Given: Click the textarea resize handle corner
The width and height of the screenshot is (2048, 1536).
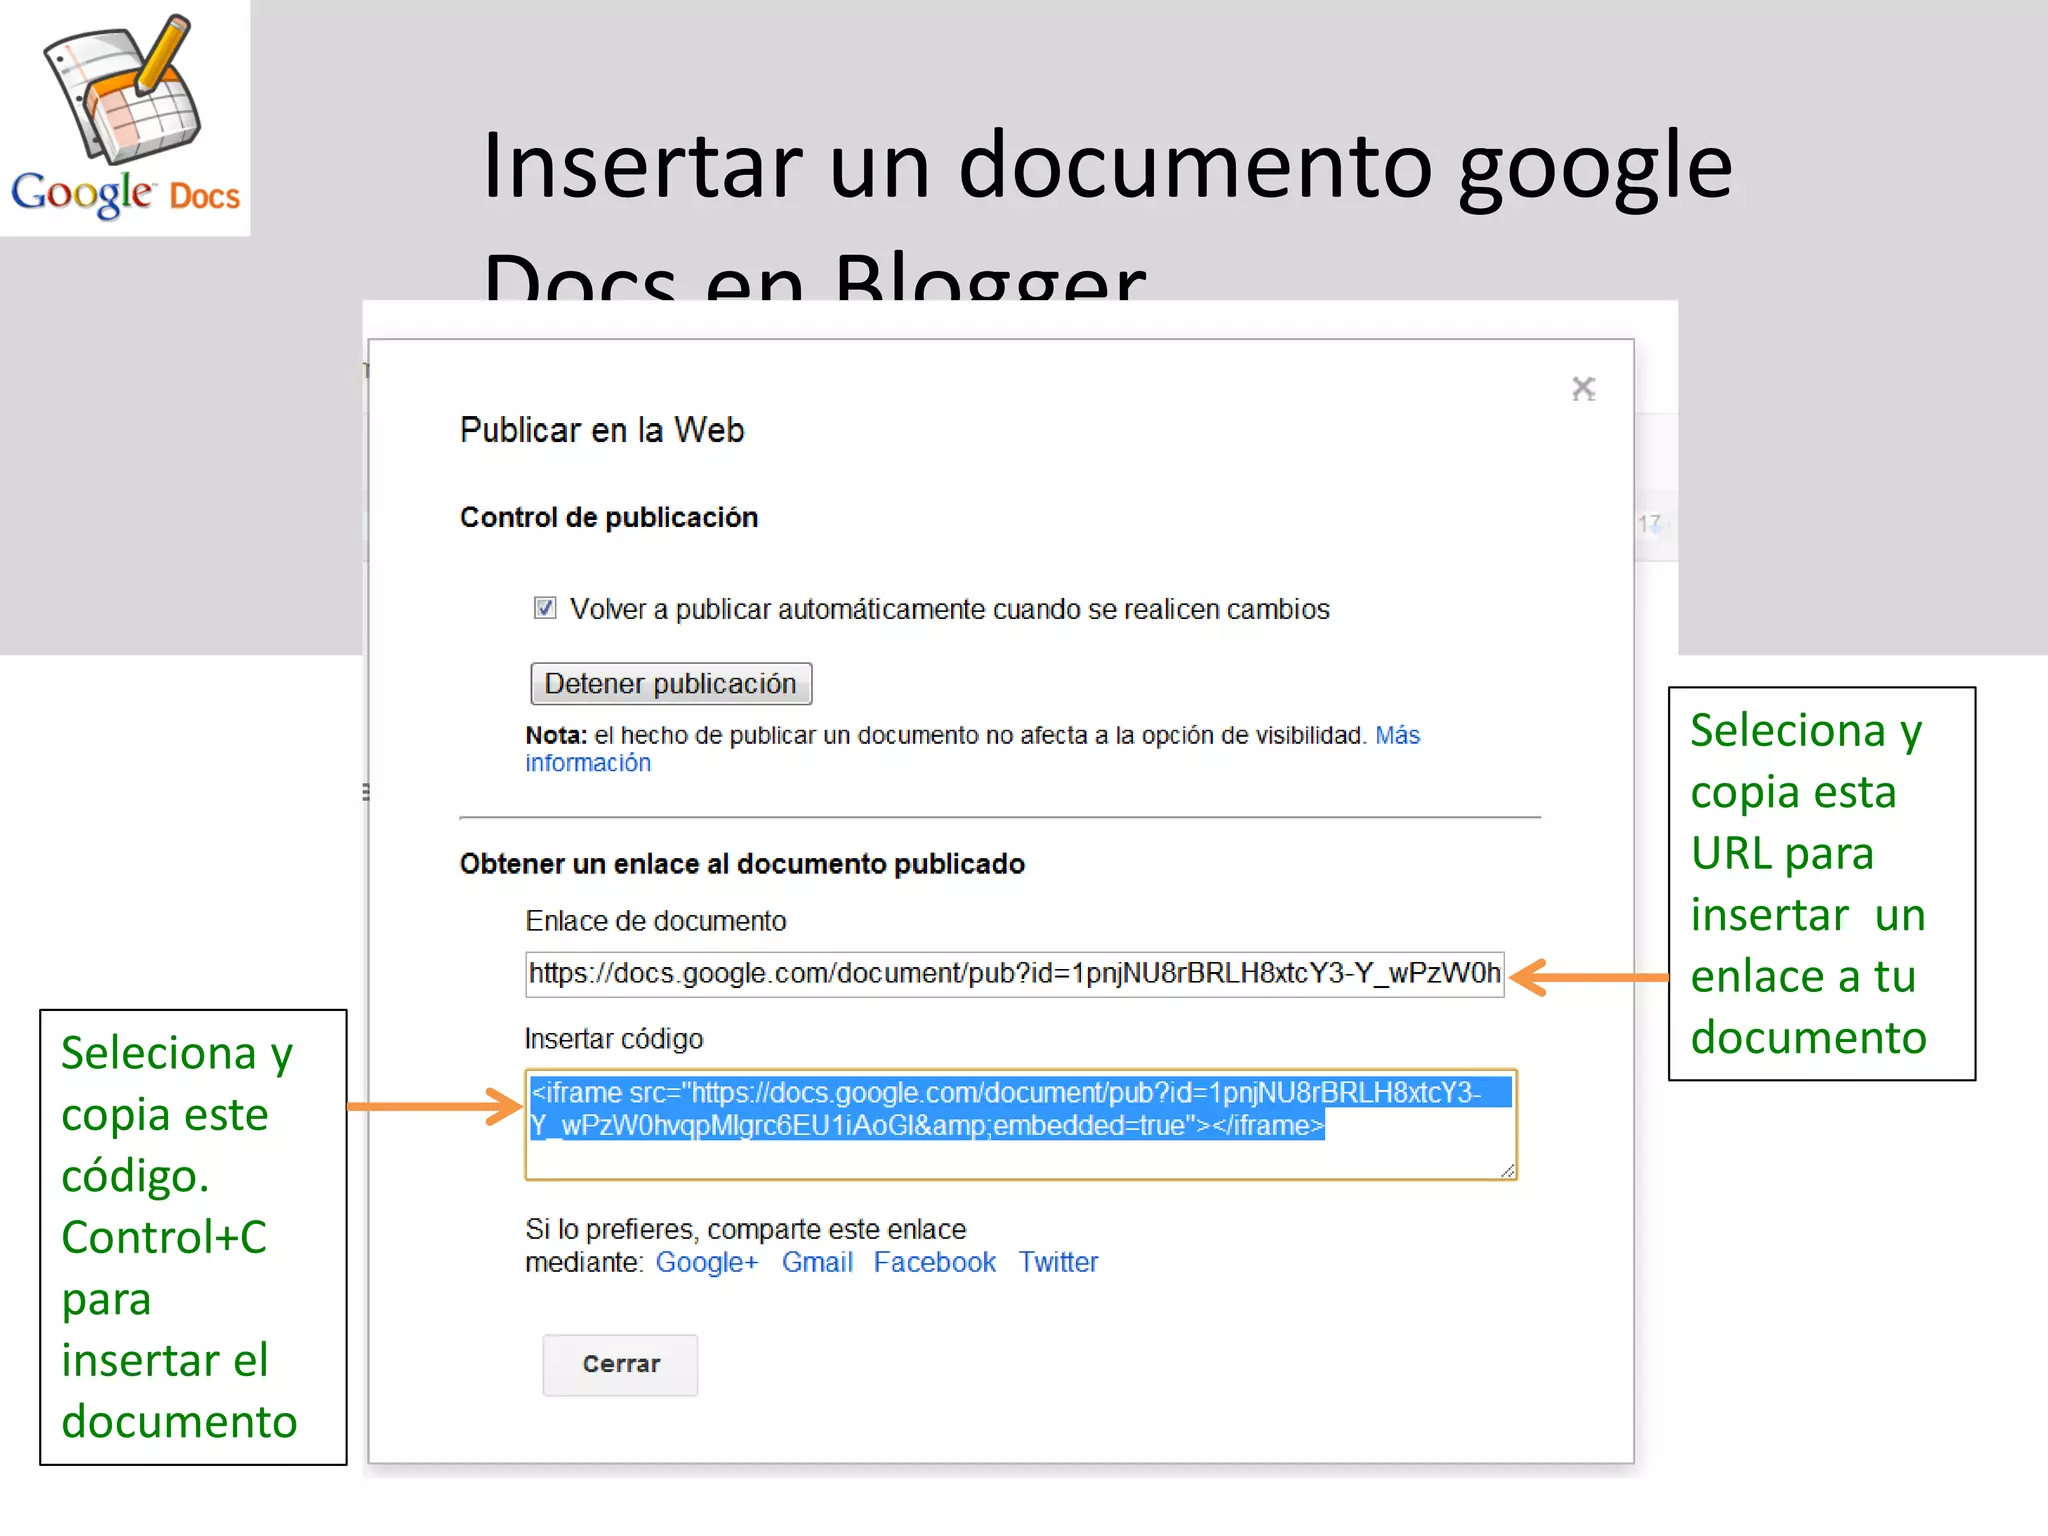Looking at the screenshot, I should coord(1507,1170).
